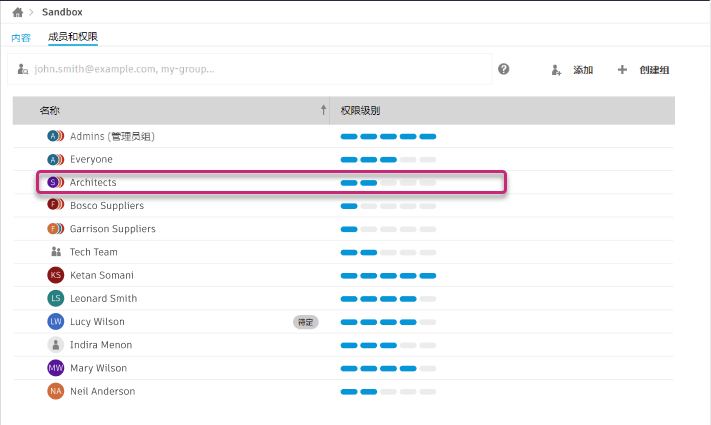Toggle the sort arrow in 名称 column
711x425 pixels.
tap(323, 110)
